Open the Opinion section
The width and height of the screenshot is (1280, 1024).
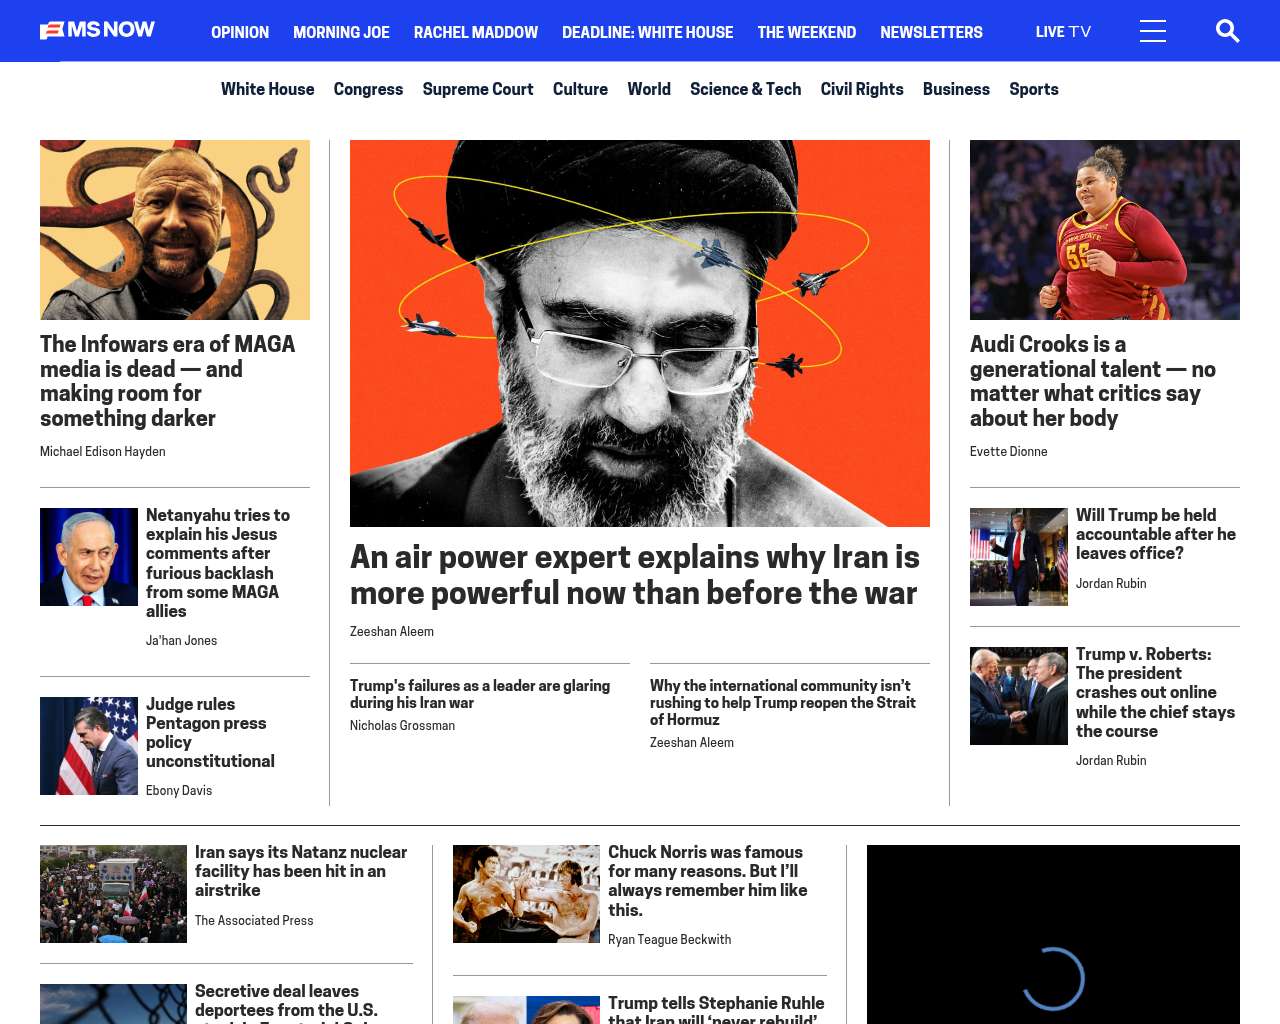click(240, 32)
